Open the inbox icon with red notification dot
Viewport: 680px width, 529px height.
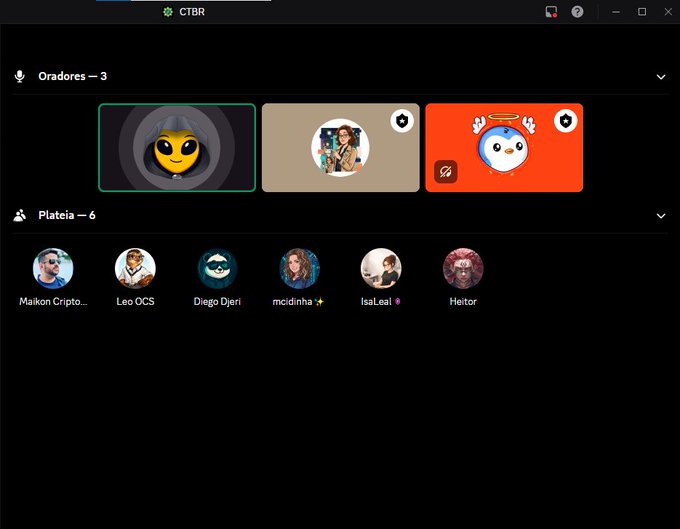(551, 12)
